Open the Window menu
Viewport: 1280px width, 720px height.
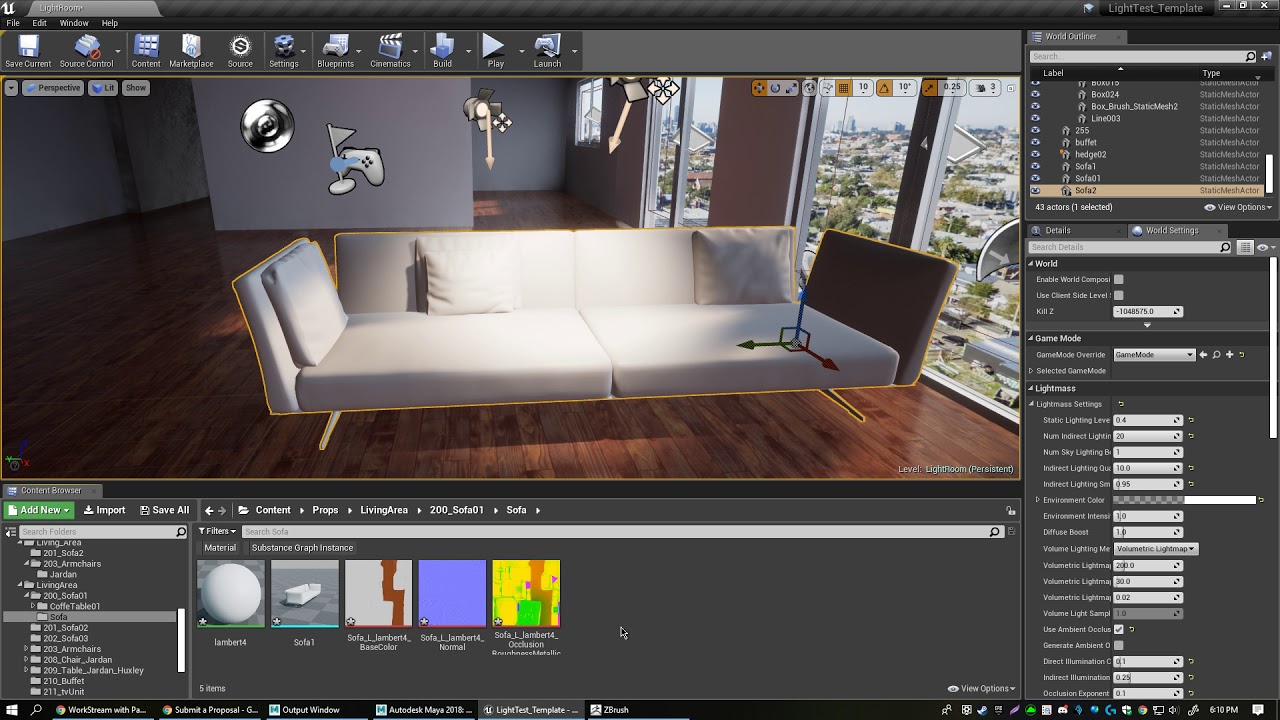point(74,23)
